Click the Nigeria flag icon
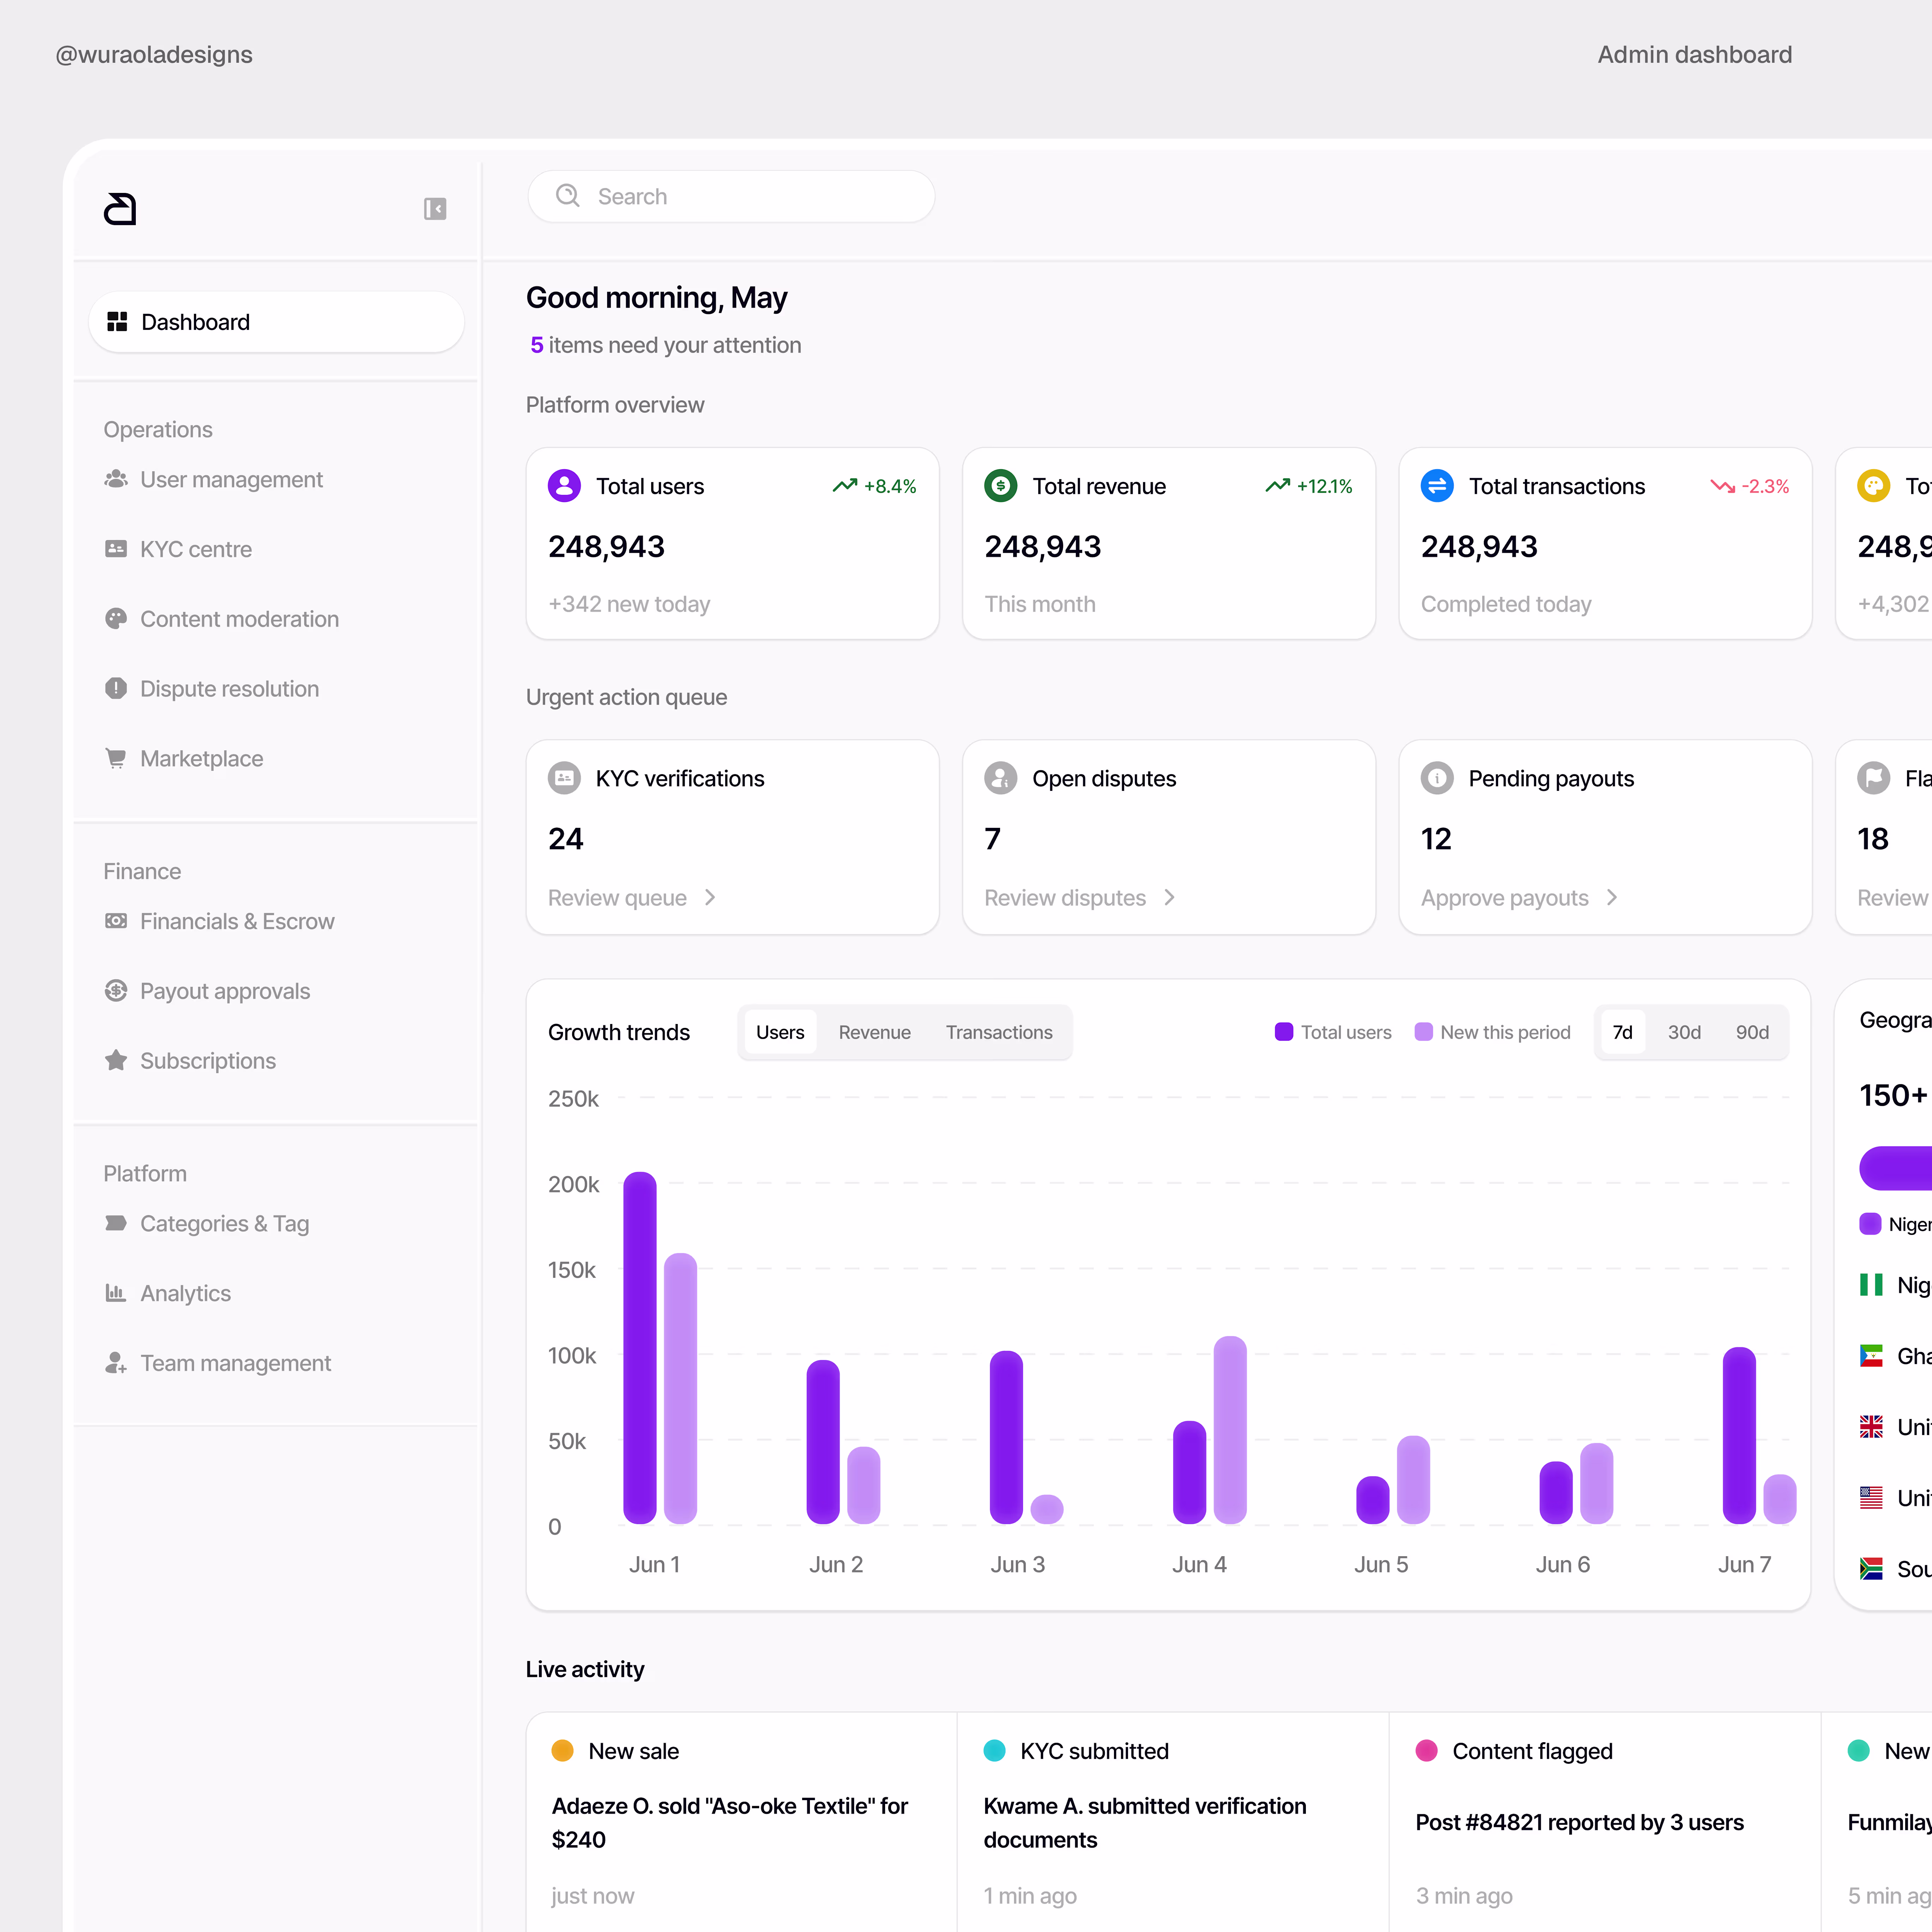Screen dimensions: 1932x1932 coord(1871,1285)
